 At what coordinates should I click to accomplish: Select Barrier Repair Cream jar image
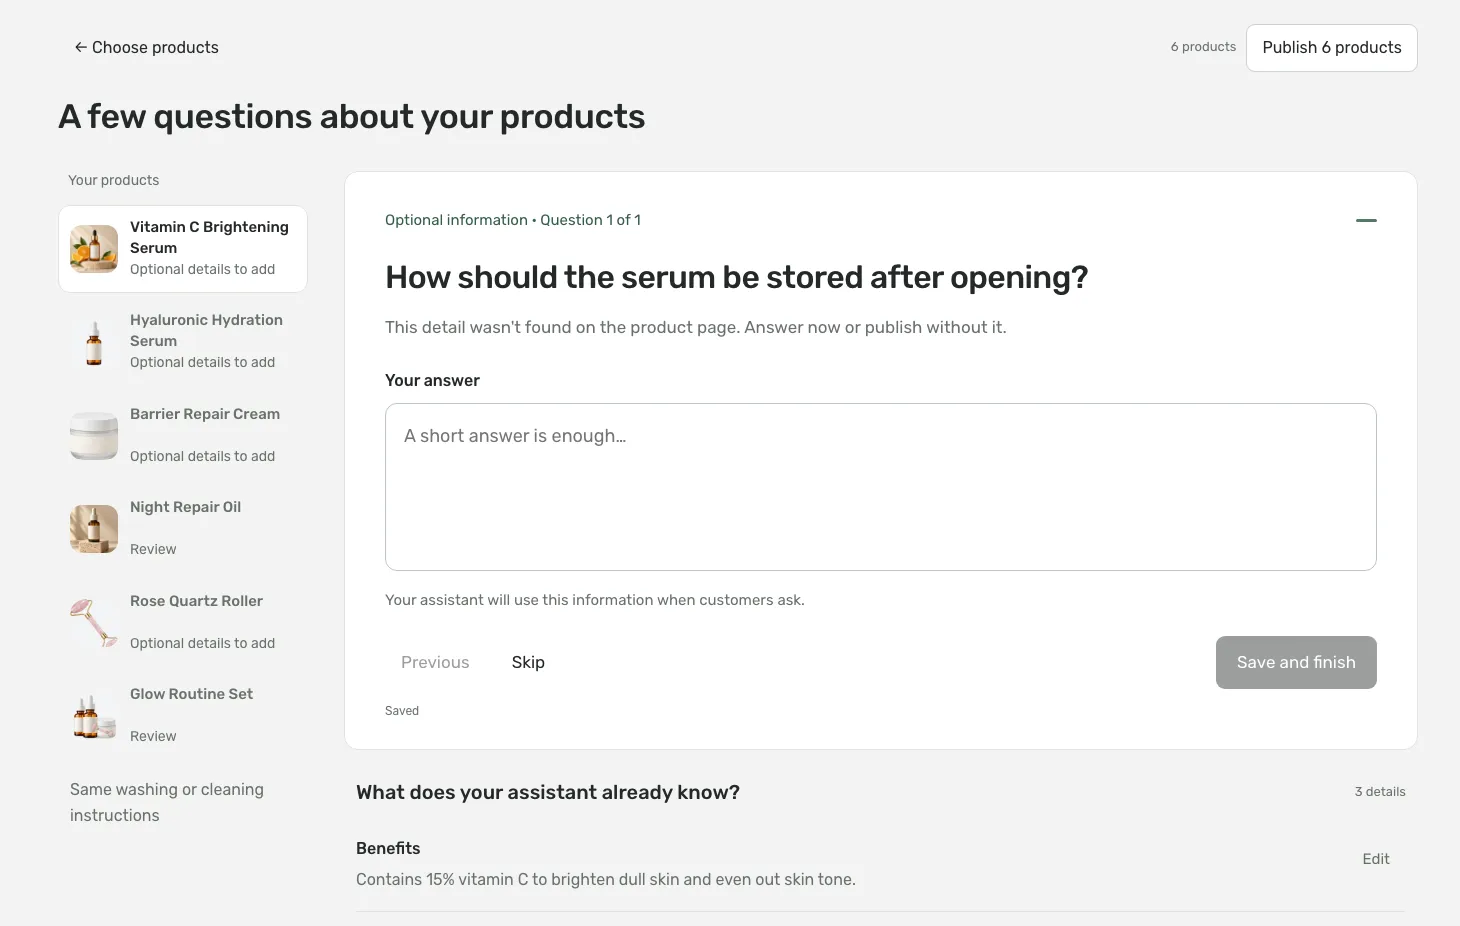(94, 436)
